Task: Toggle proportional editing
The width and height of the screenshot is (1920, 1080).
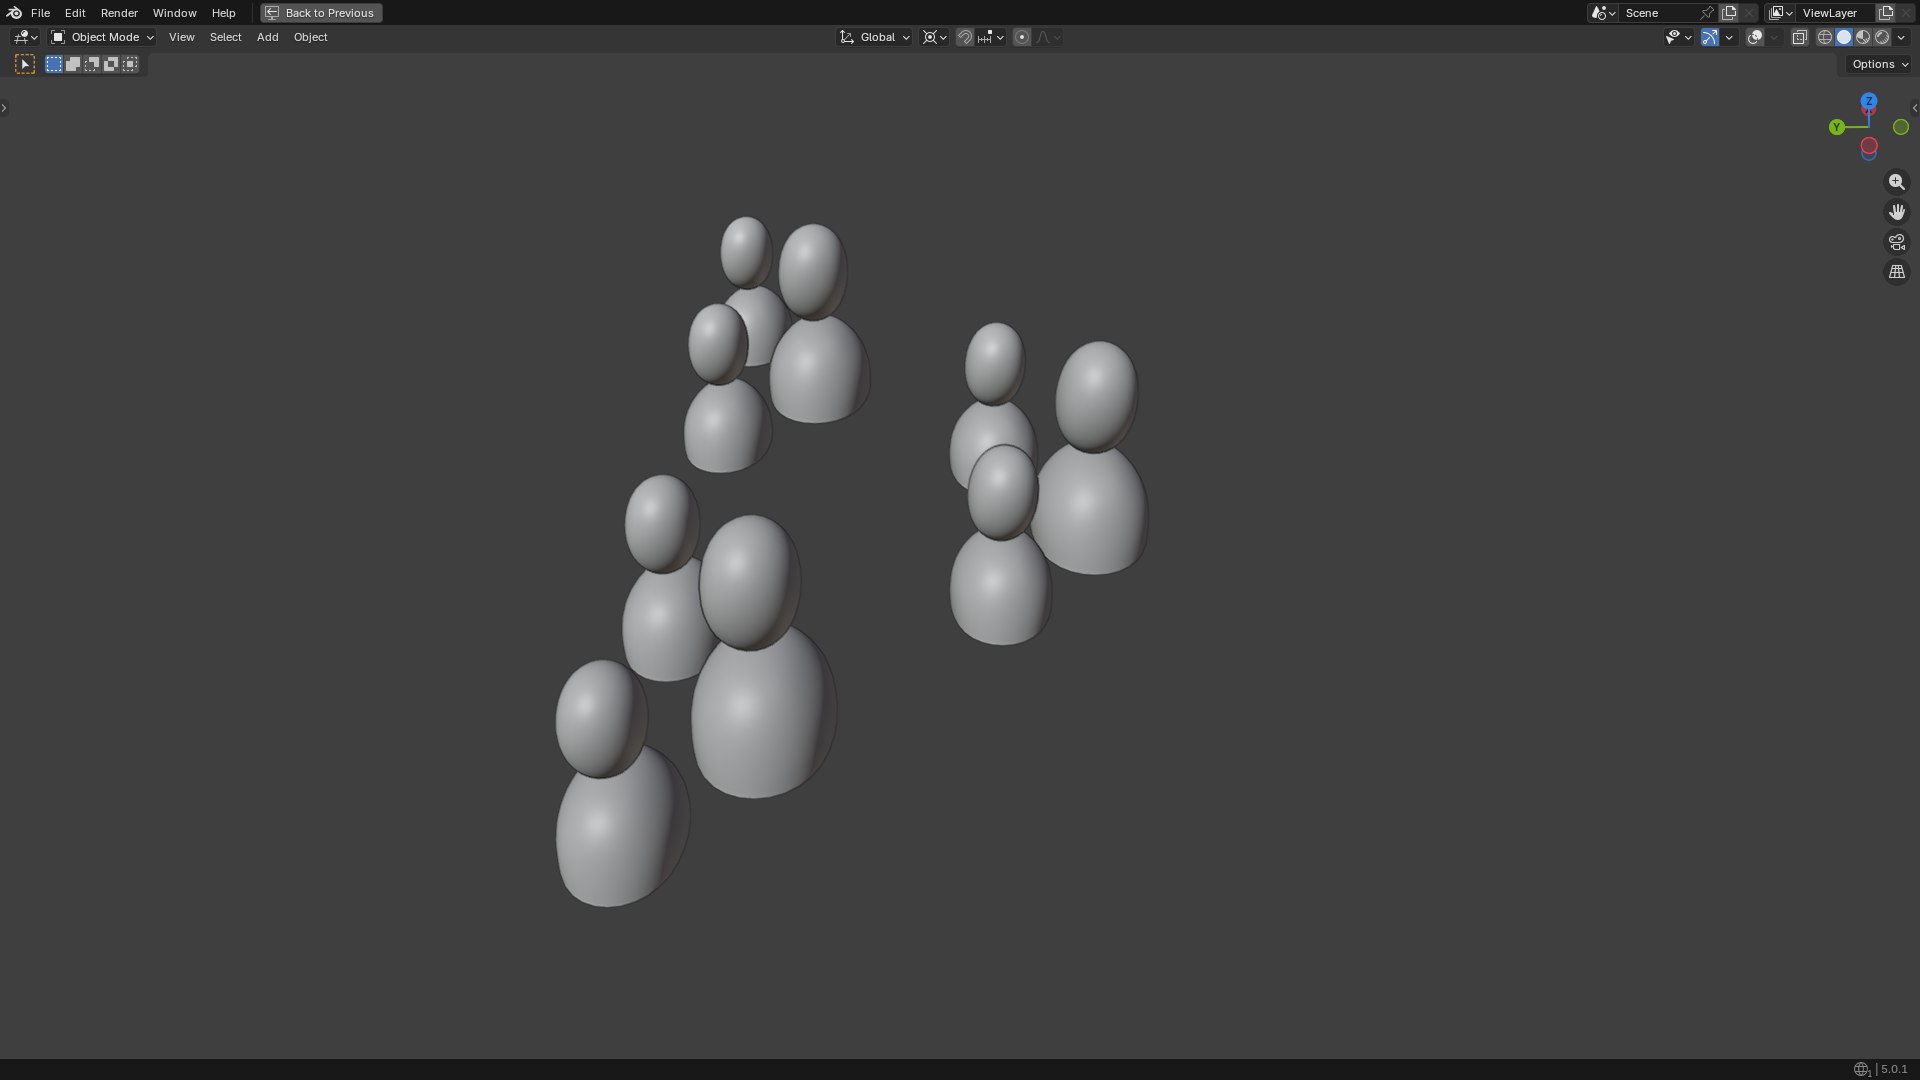Action: tap(1022, 37)
